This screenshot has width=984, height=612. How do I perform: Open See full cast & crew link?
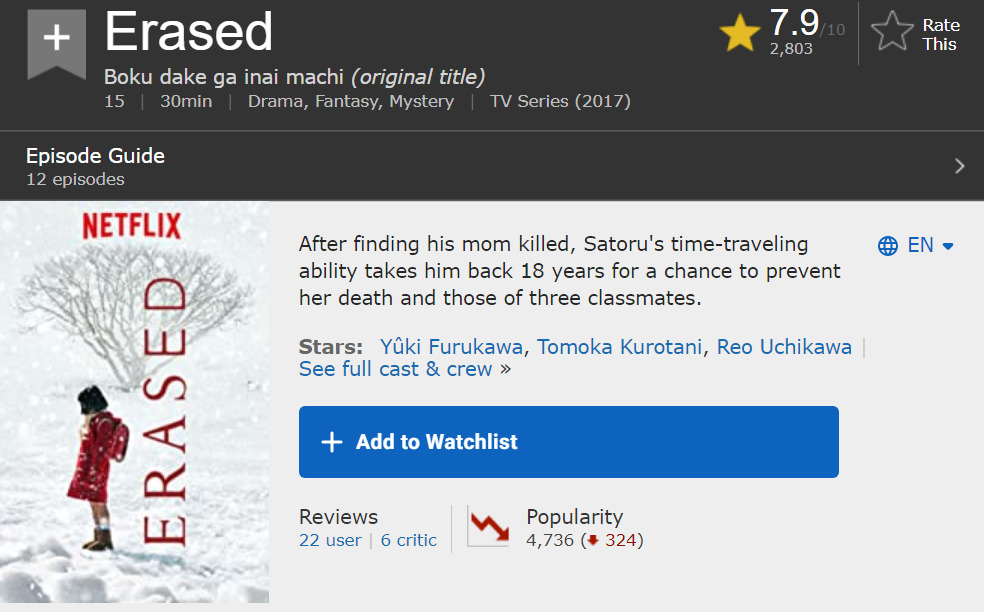[x=396, y=369]
